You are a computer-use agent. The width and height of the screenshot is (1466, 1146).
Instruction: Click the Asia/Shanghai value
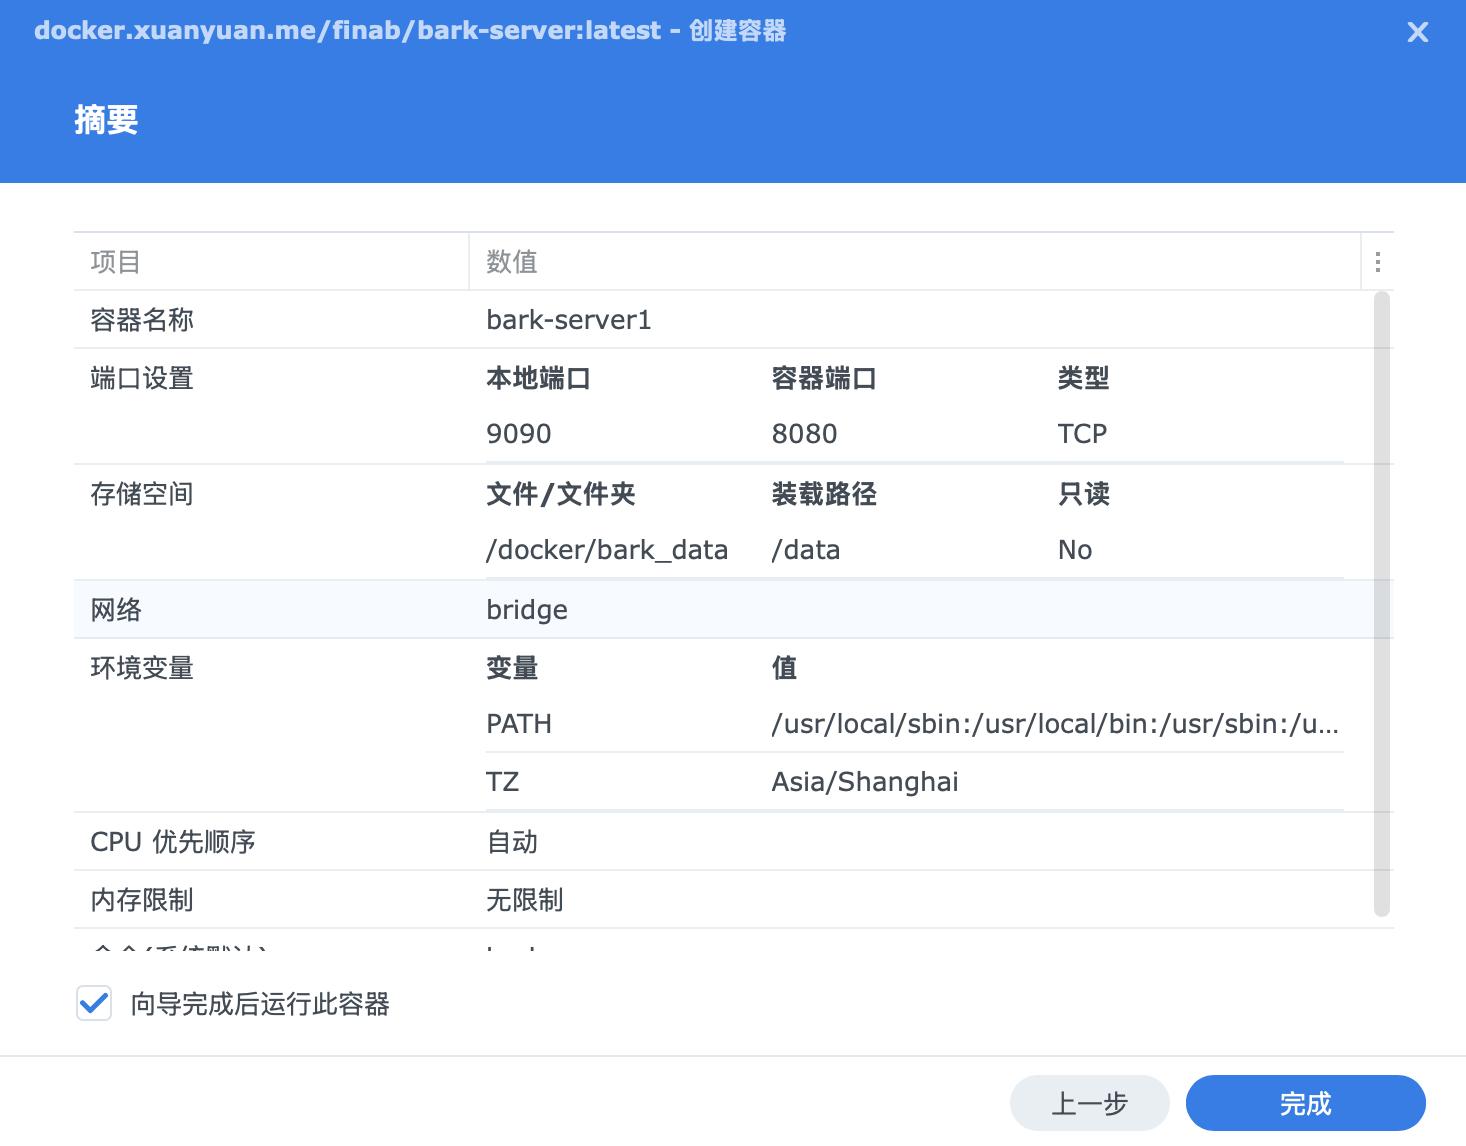[x=865, y=782]
